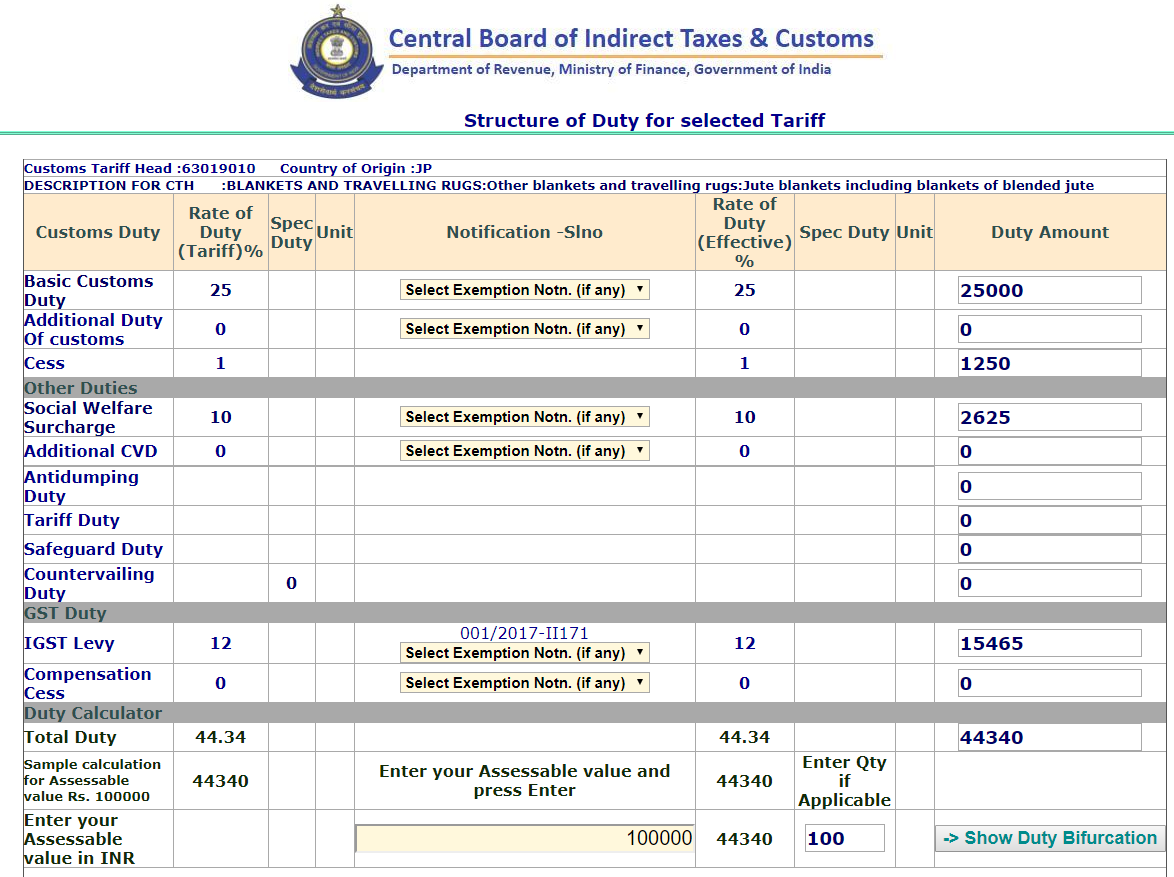Expand Social Welfare Surcharge exemption dropdown
Image resolution: width=1174 pixels, height=877 pixels.
pos(524,416)
